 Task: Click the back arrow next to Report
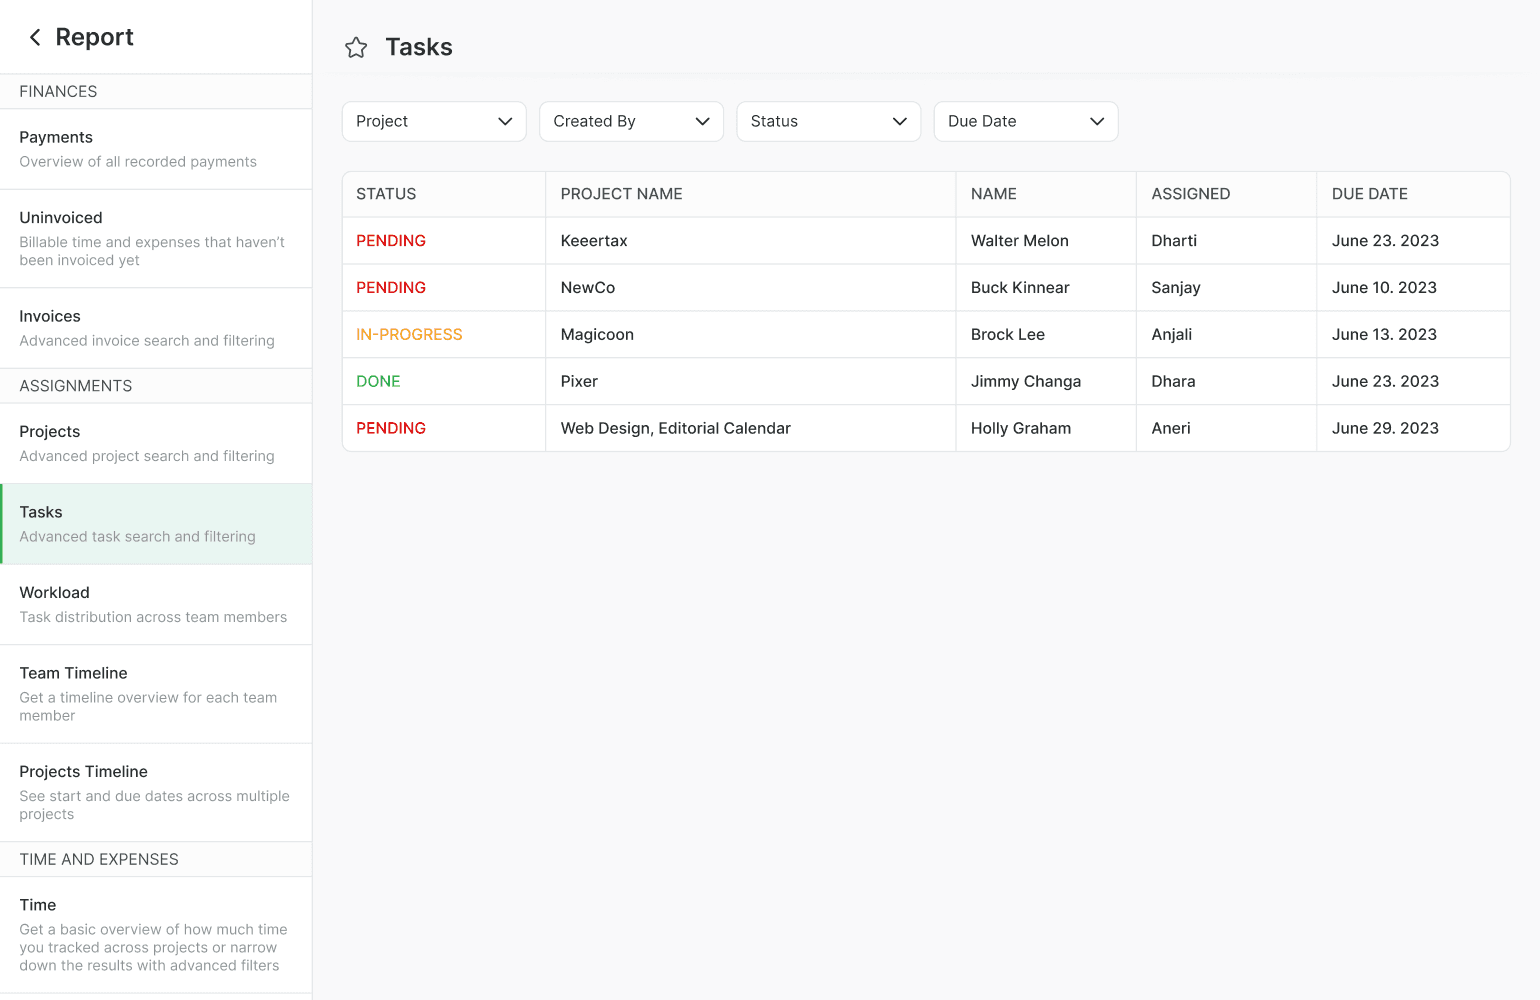pos(35,37)
